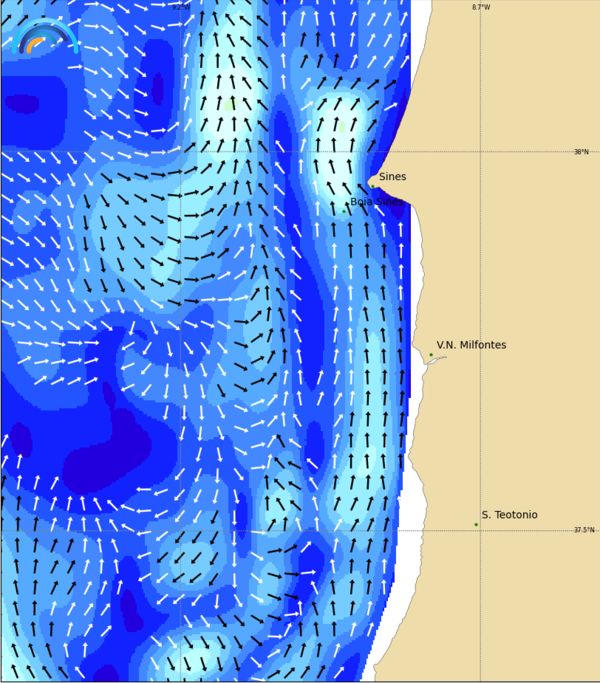Click the S. Teotonio green station marker
Image resolution: width=600 pixels, height=683 pixels.
(x=476, y=524)
